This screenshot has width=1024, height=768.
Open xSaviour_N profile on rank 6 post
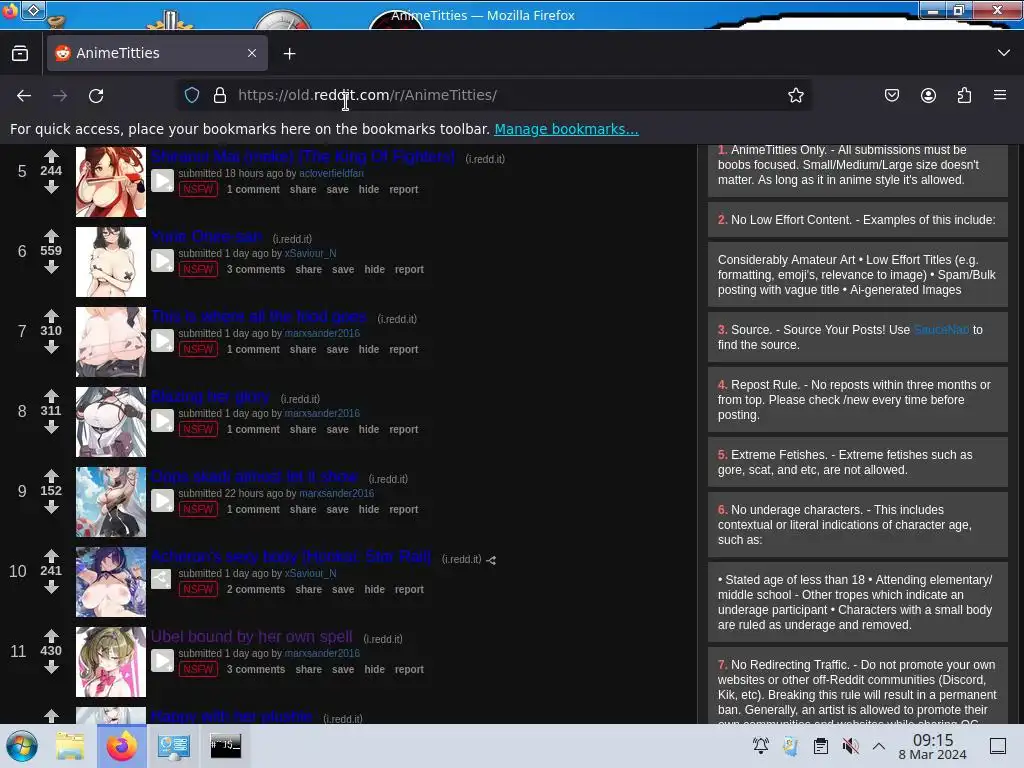pyautogui.click(x=310, y=253)
